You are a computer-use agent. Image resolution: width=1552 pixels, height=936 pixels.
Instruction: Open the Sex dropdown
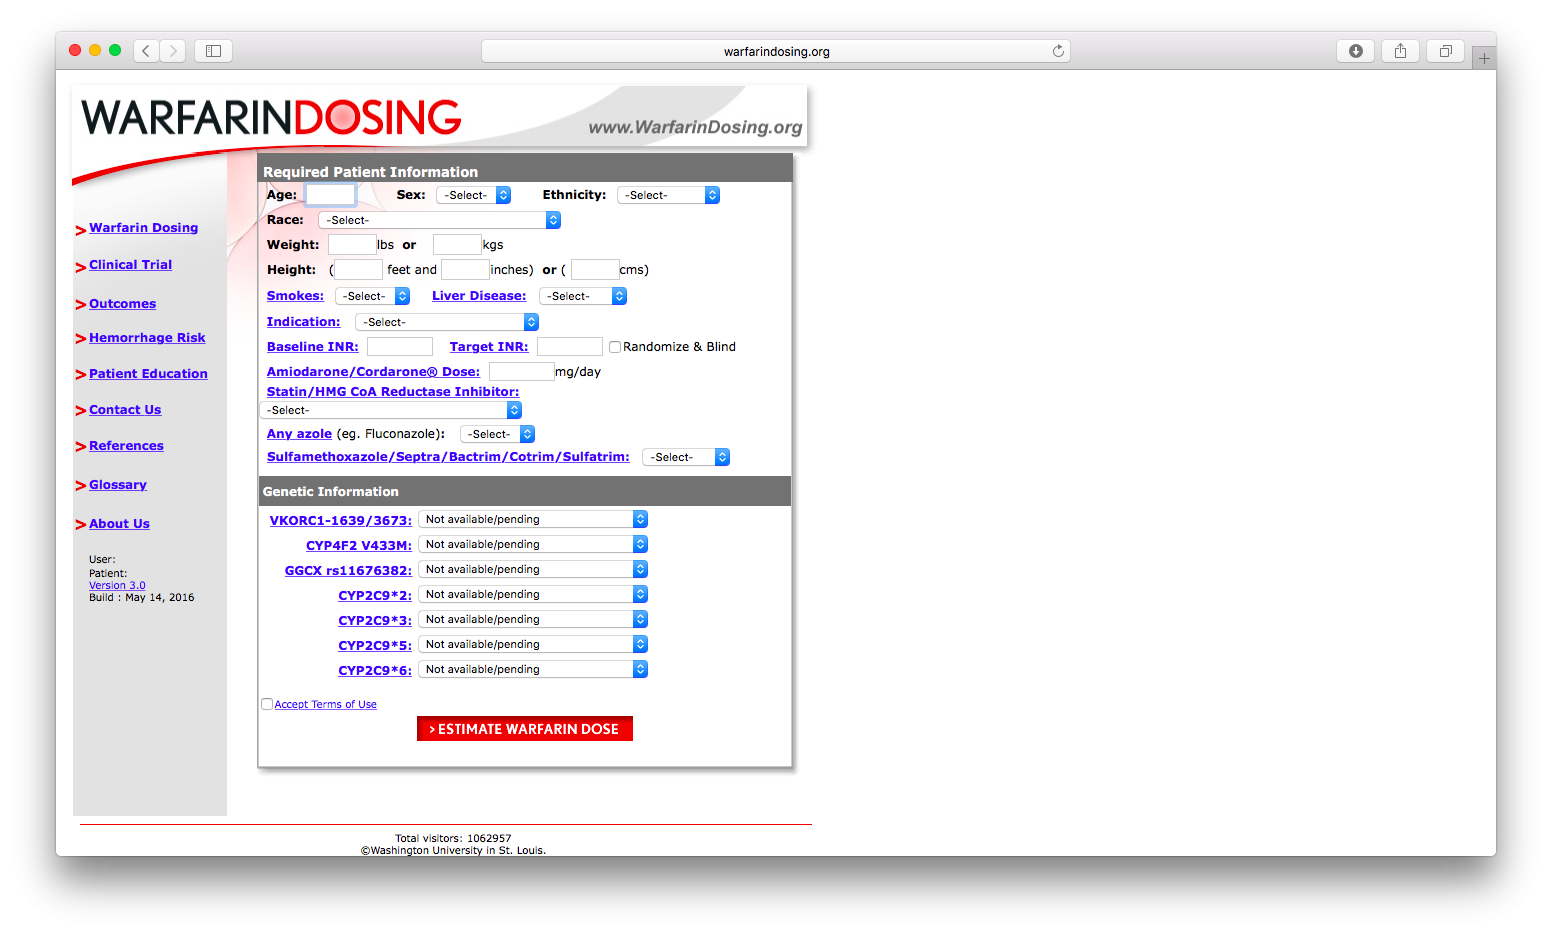pyautogui.click(x=474, y=195)
